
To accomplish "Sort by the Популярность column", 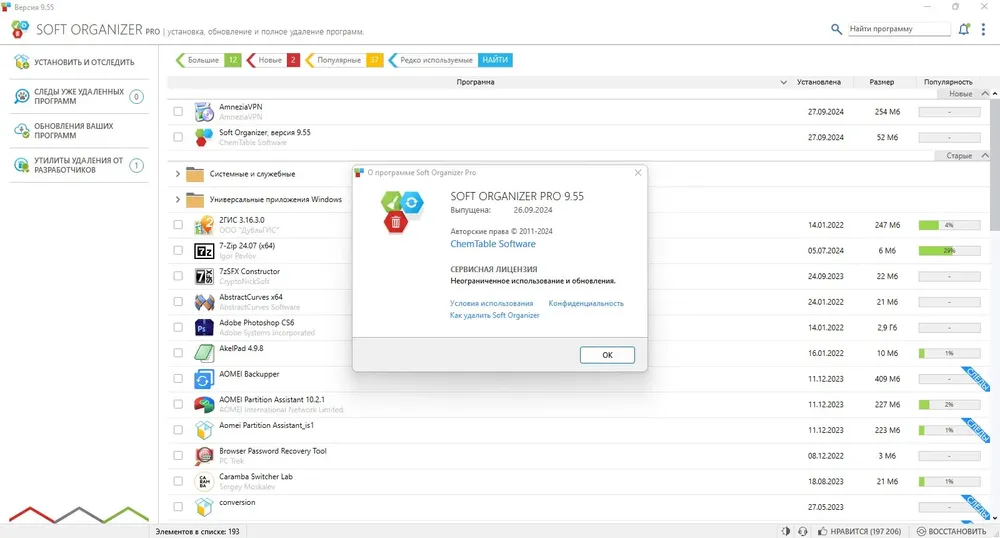I will (948, 82).
